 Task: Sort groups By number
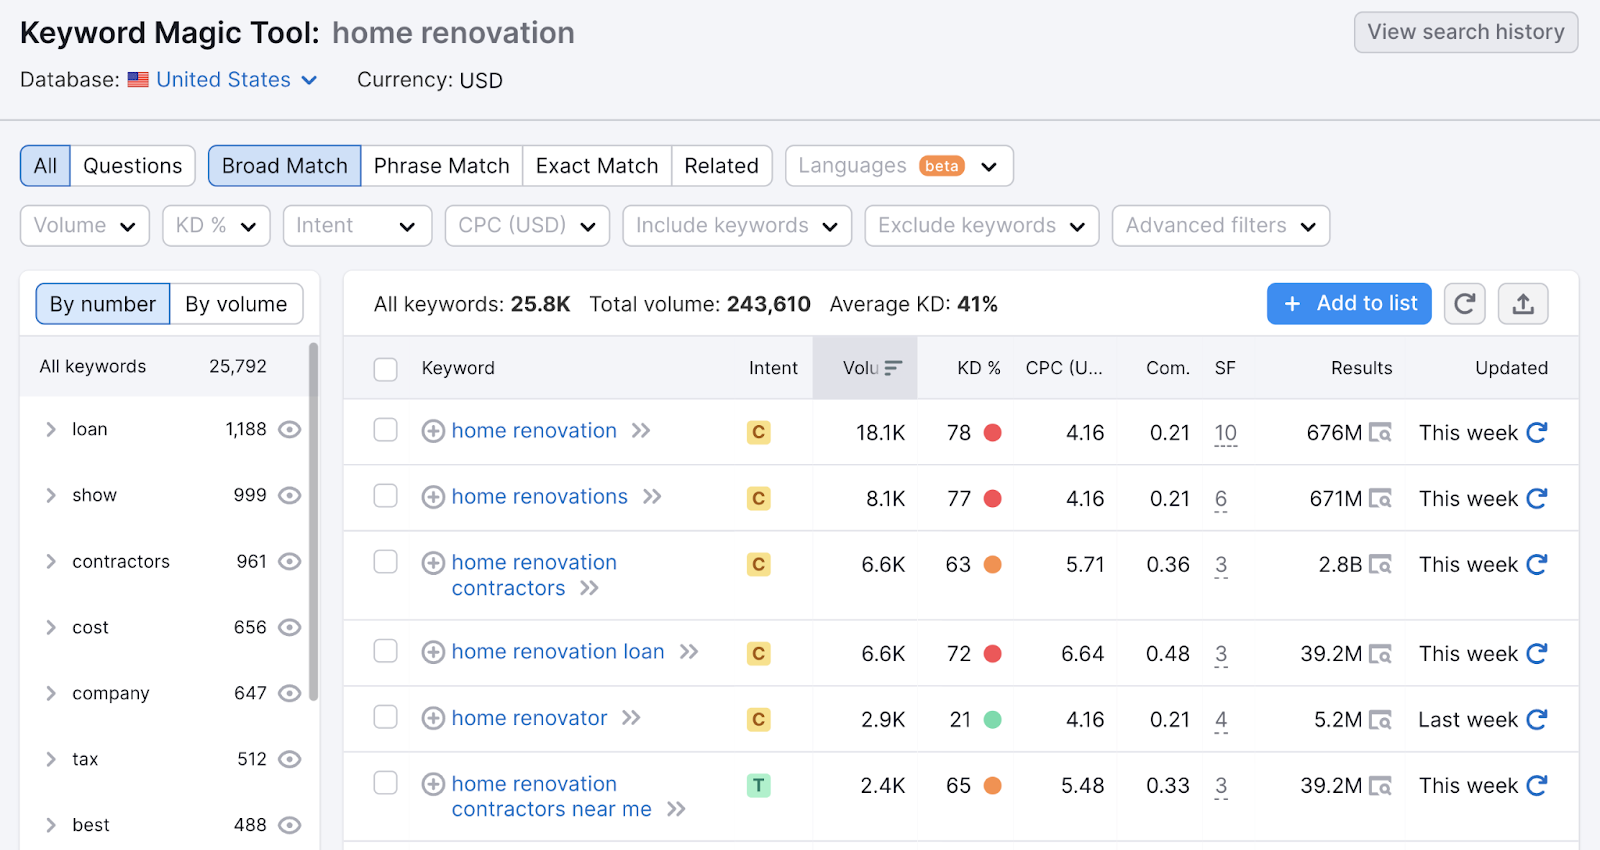tap(103, 304)
